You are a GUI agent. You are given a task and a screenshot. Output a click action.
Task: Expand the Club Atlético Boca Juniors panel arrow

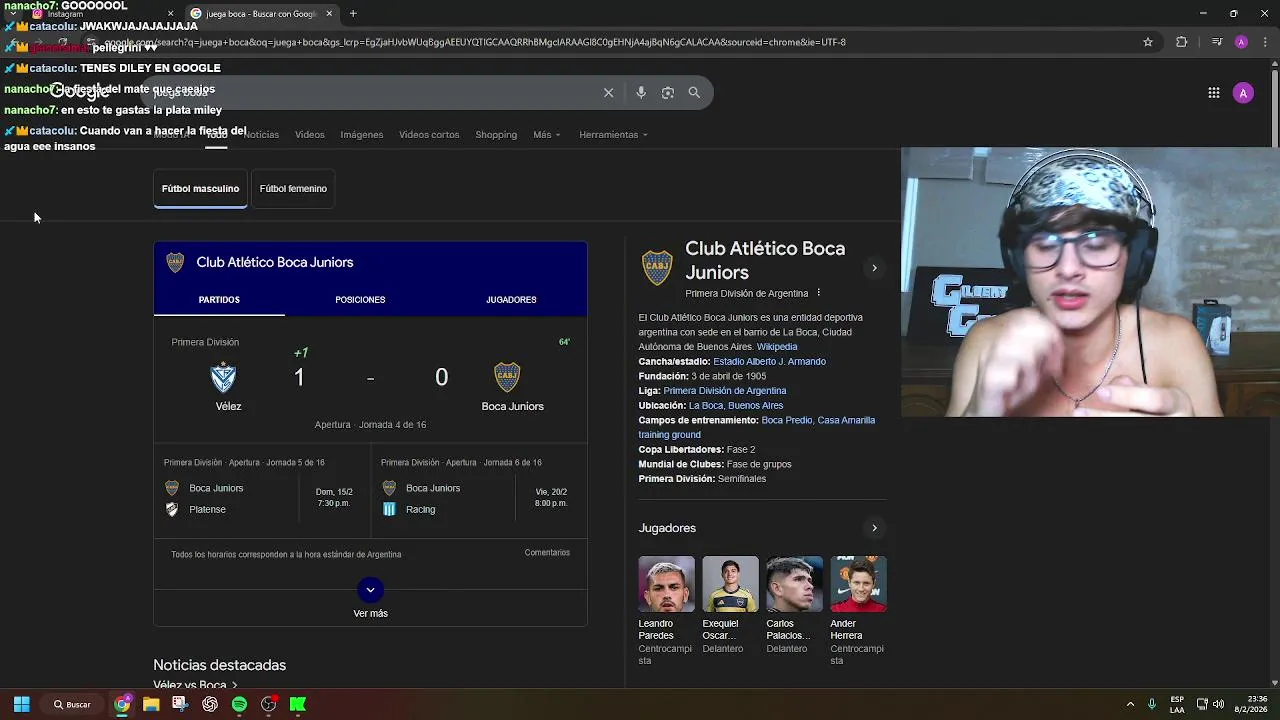point(874,268)
